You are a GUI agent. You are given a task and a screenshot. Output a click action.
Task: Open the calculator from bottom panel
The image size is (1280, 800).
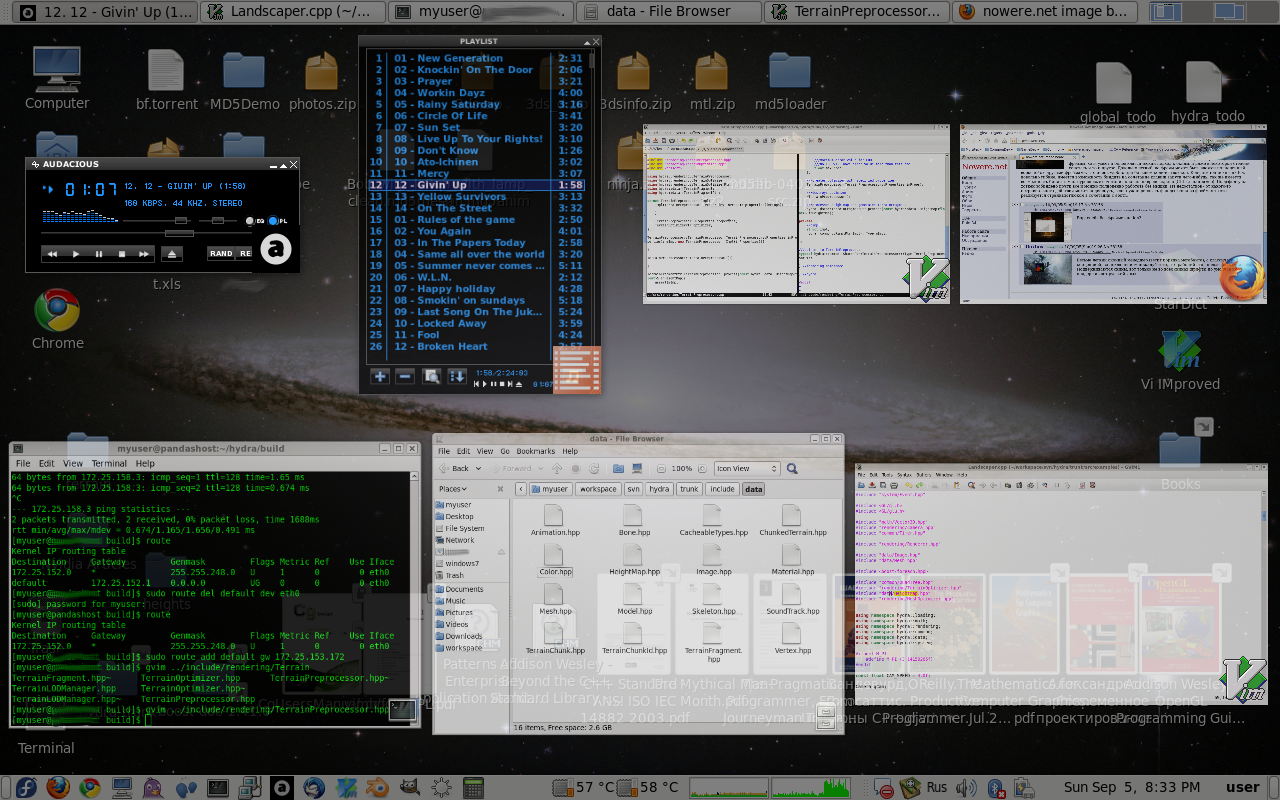tap(473, 788)
